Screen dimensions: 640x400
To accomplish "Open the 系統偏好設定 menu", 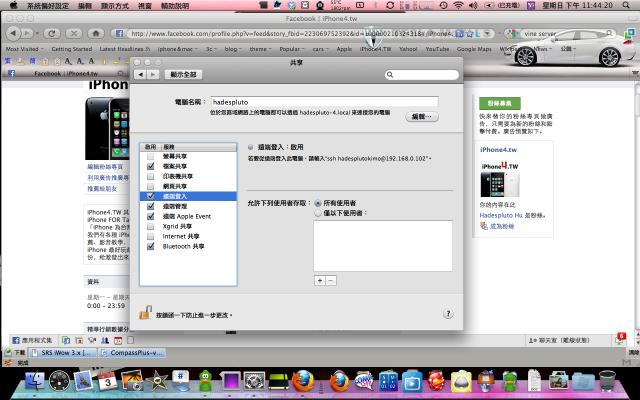I will pyautogui.click(x=48, y=6).
